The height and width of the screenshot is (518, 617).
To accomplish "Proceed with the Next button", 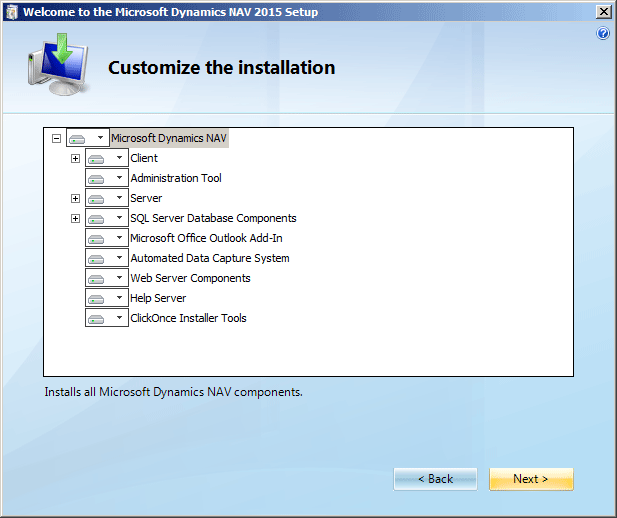I will (x=531, y=479).
